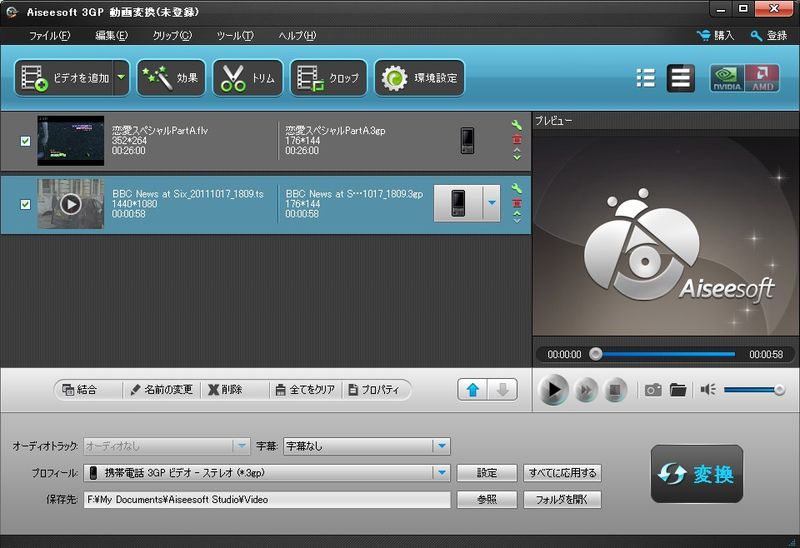Screen dimensions: 800x548
Task: Click the ビデオを追加 (Add Video) button
Action: pyautogui.click(x=64, y=78)
